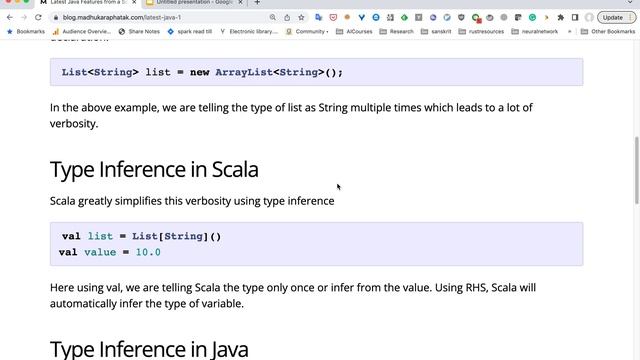Open the dark shield extension icon
This screenshot has height=360, width=640.
(461, 18)
